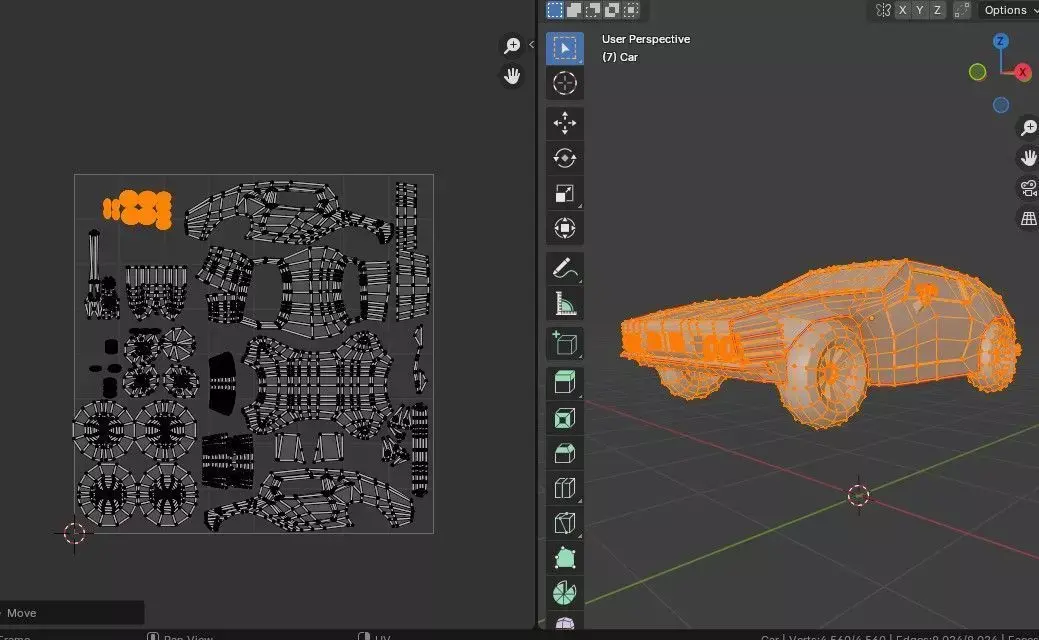Screen dimensions: 1039x640
Task: Click the 3D viewport pan hand icon
Action: 1028,158
